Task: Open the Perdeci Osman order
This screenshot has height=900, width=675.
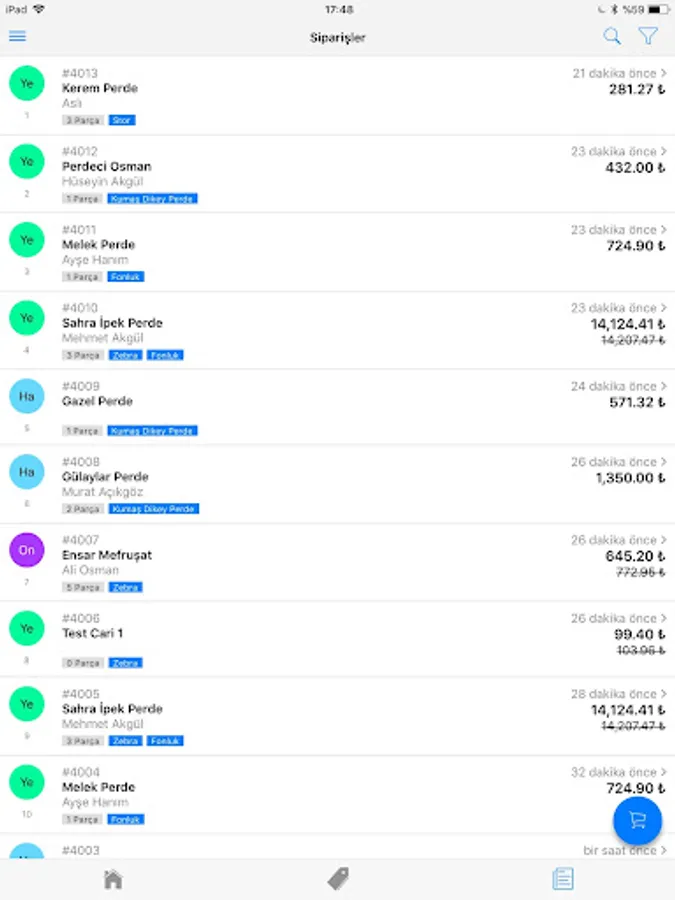Action: [x=338, y=174]
